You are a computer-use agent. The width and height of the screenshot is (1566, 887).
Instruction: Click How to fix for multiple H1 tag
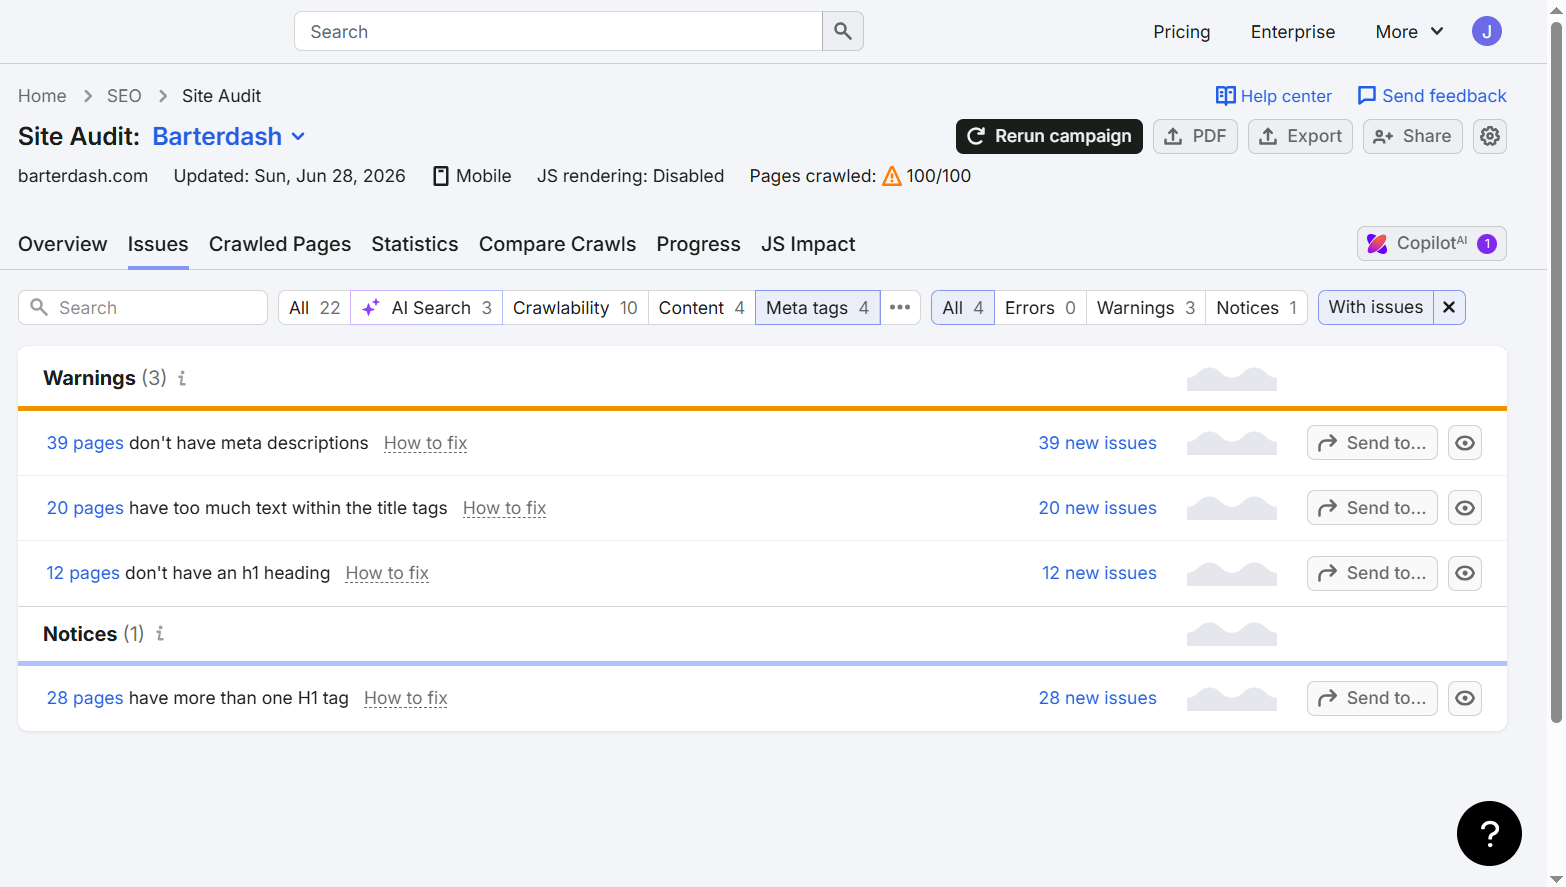(x=405, y=698)
